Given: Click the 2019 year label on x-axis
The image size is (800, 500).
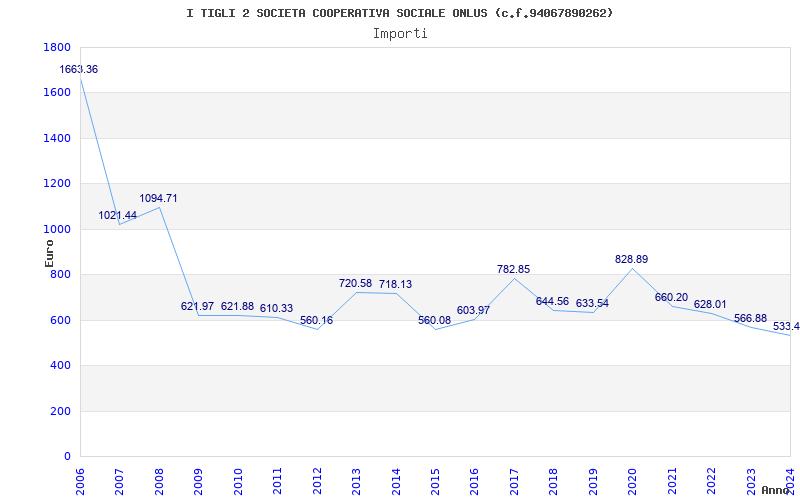Looking at the screenshot, I should (593, 478).
